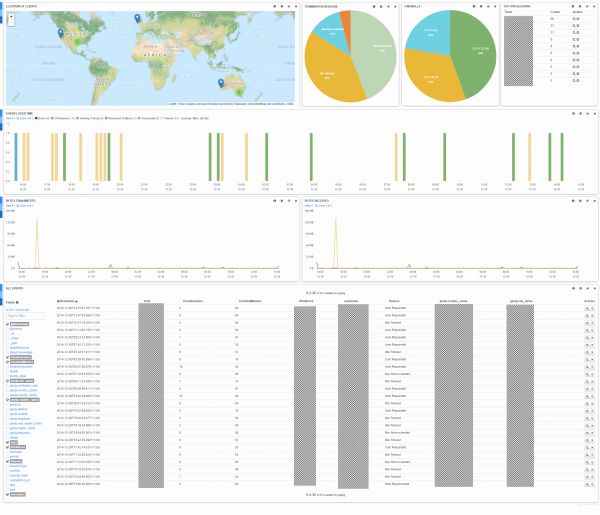The width and height of the screenshot is (600, 515).
Task: Open the actions dropdown in first event row
Action: pyautogui.click(x=589, y=309)
